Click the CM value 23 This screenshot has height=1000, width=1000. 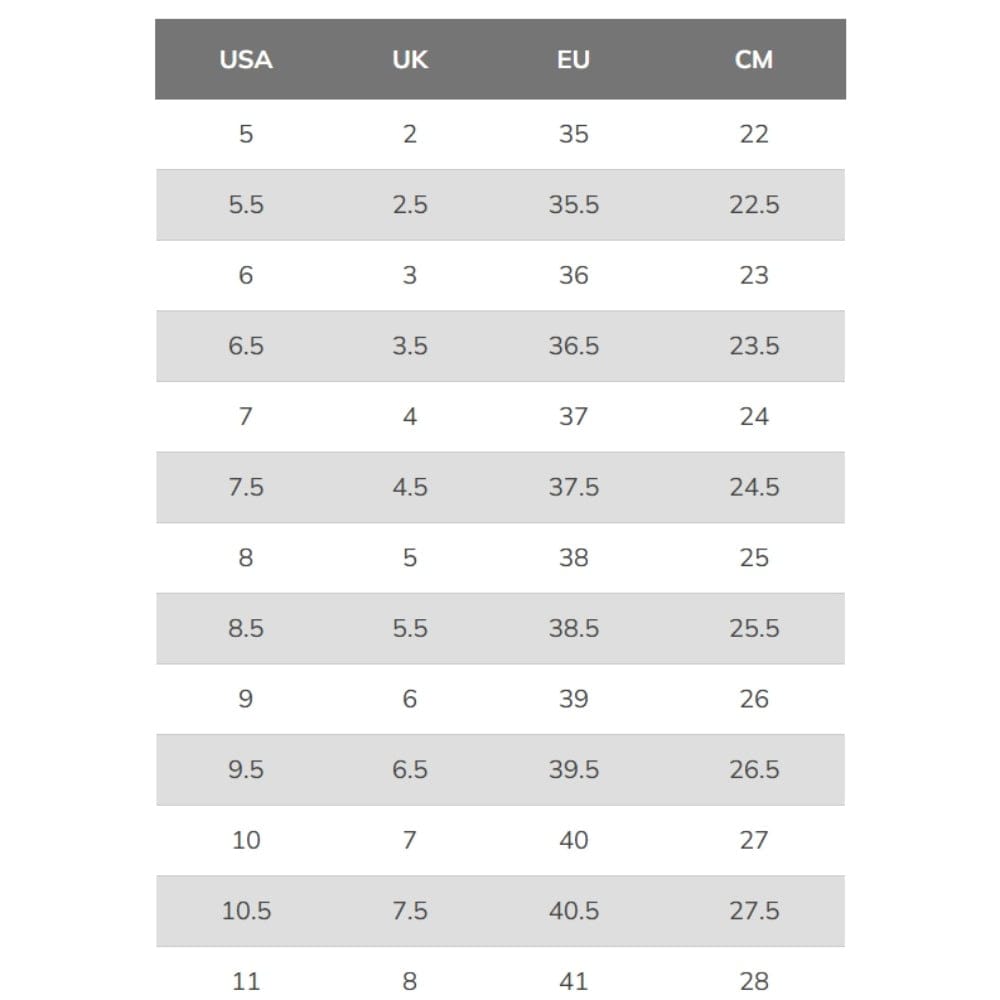[x=754, y=275]
